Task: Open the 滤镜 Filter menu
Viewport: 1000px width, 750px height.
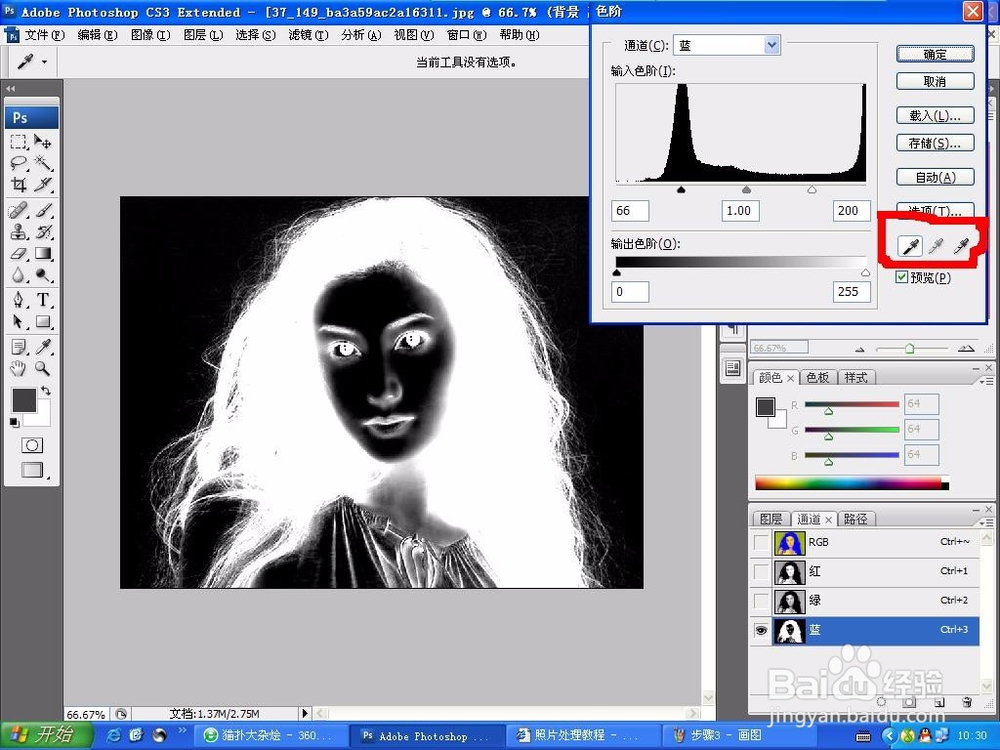Action: click(307, 34)
